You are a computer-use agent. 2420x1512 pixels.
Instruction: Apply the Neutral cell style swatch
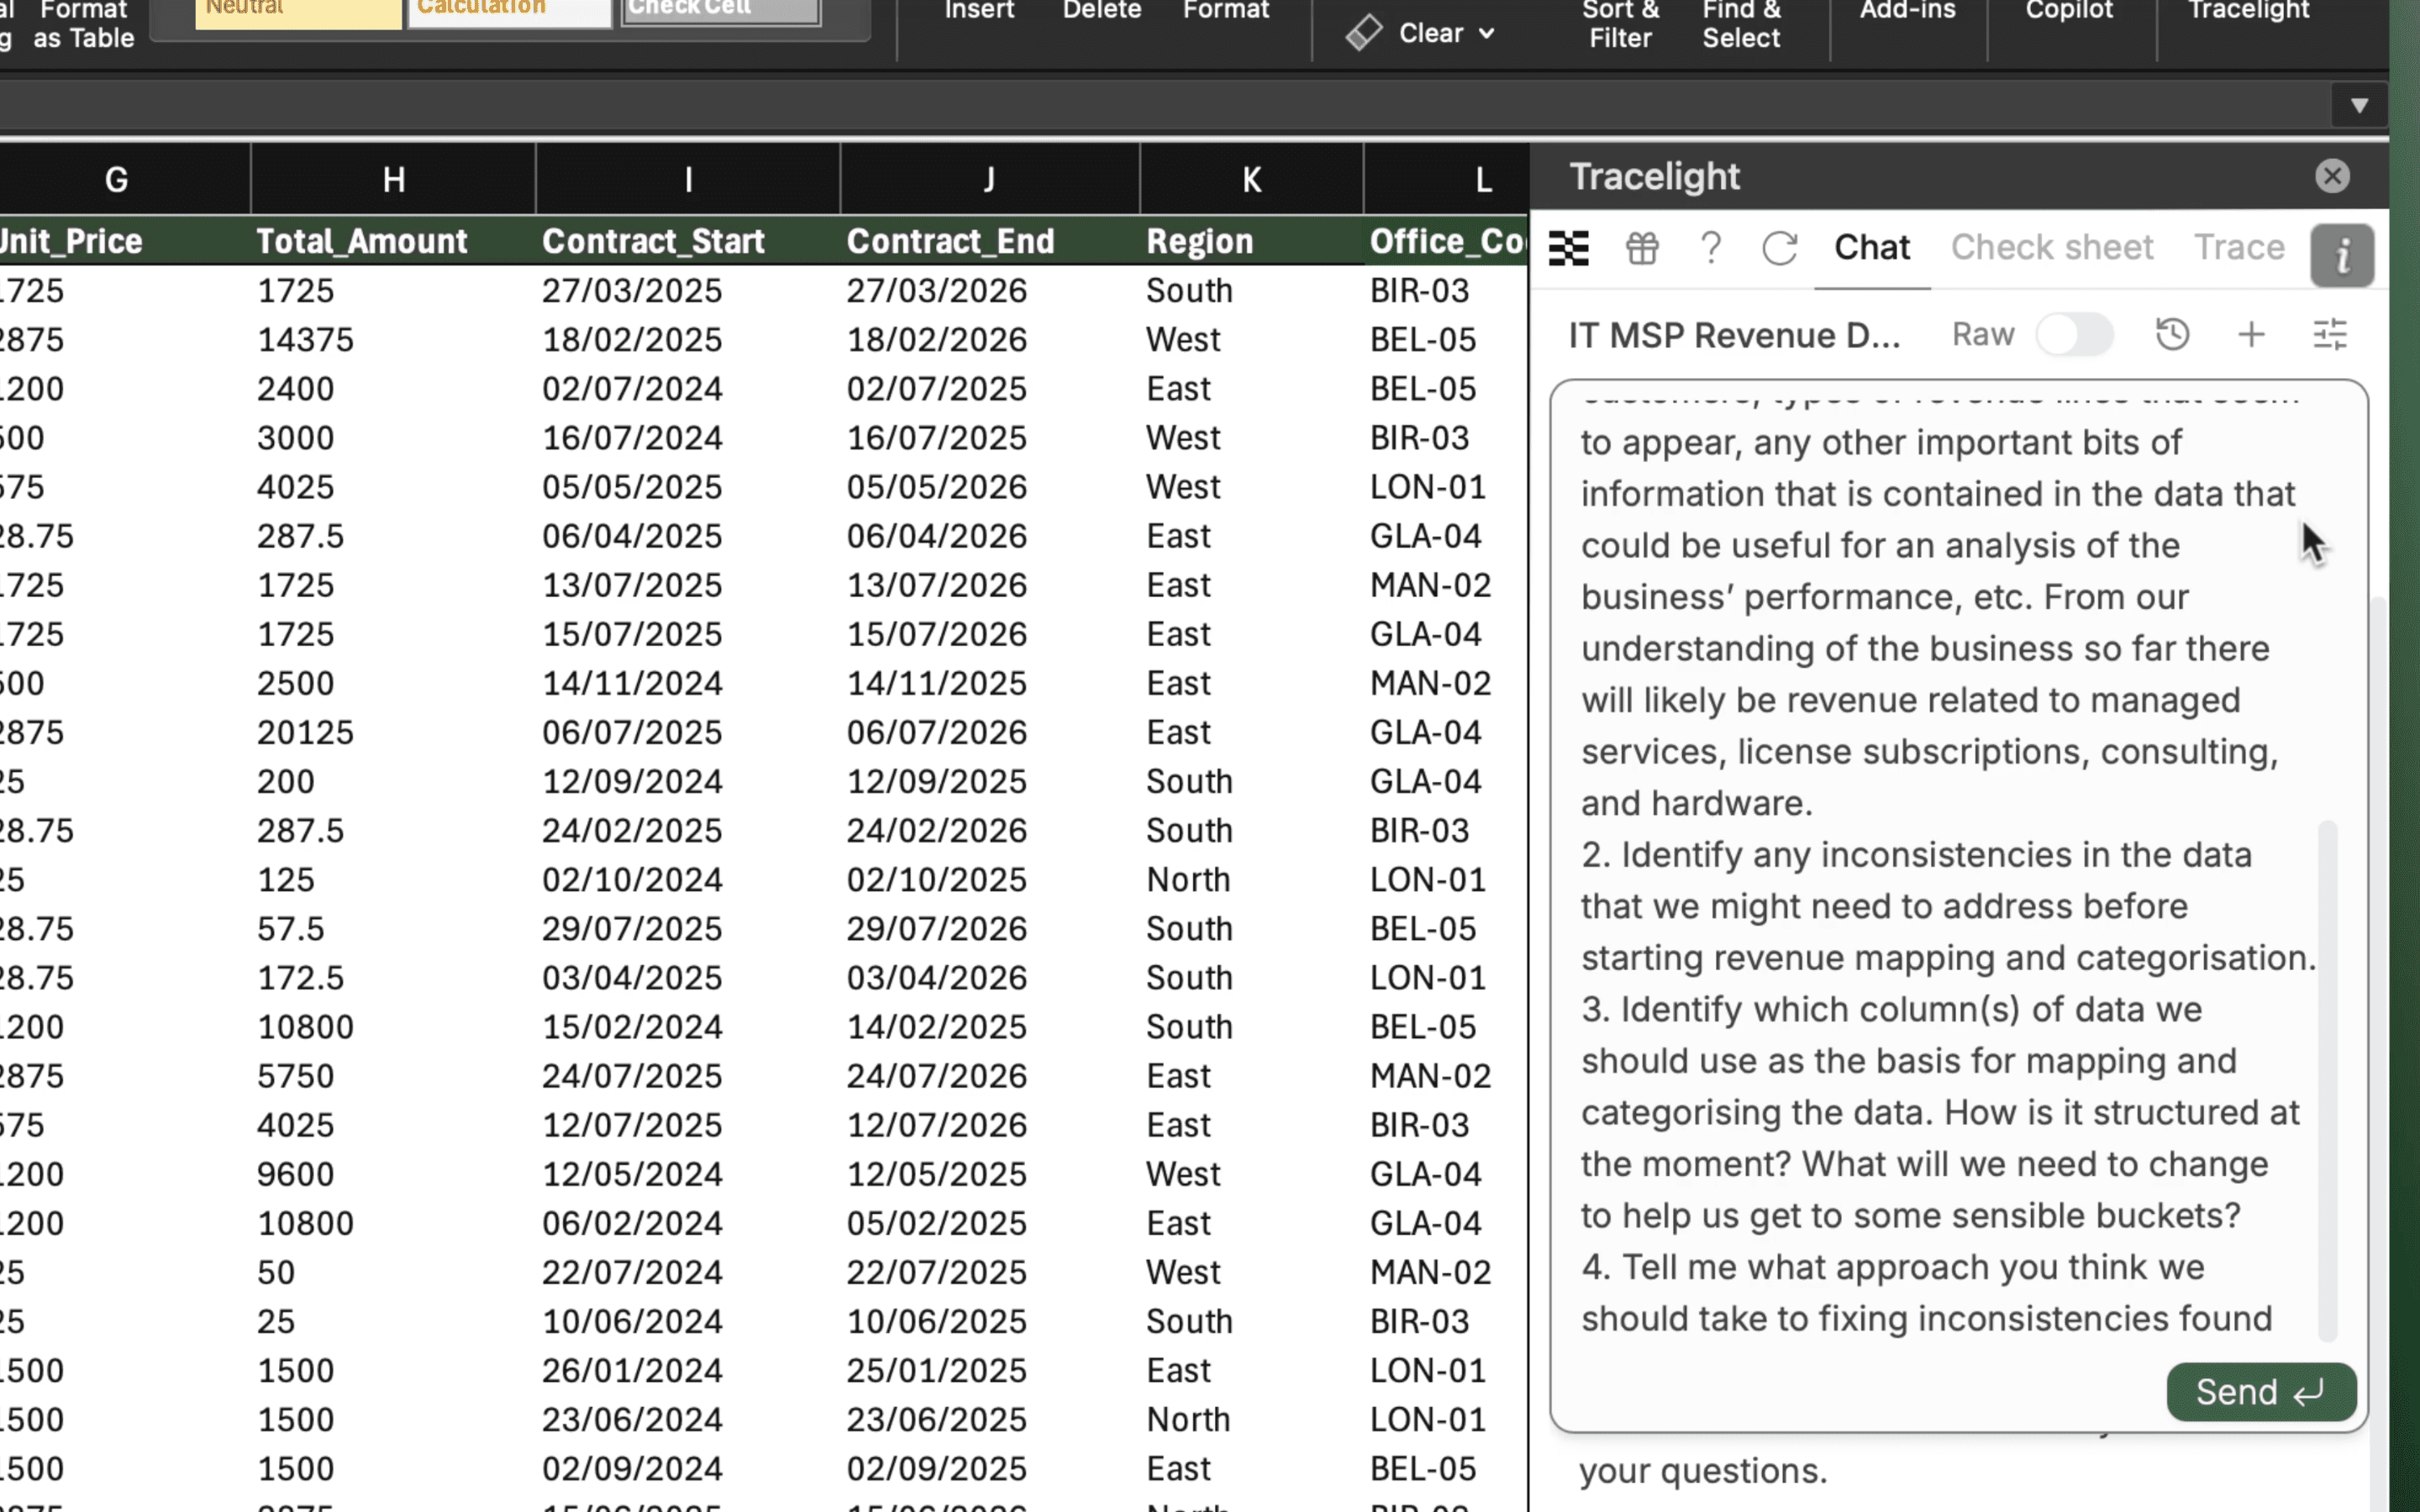(297, 12)
